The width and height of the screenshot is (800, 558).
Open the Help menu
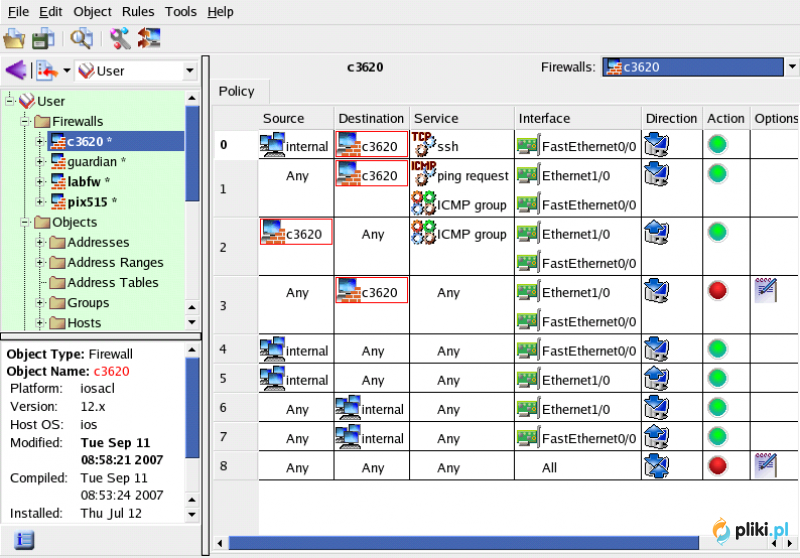tap(220, 11)
